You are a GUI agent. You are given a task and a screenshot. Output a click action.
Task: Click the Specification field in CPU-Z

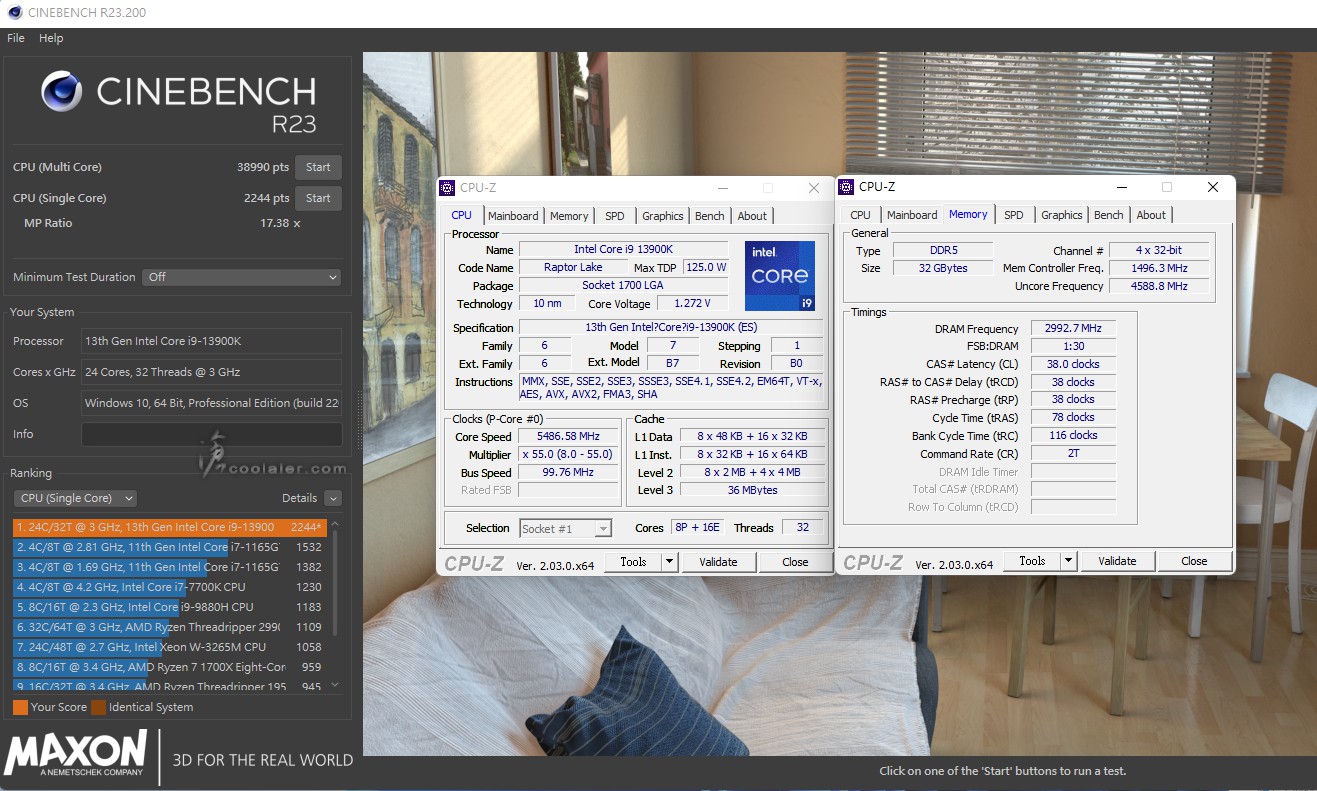671,328
